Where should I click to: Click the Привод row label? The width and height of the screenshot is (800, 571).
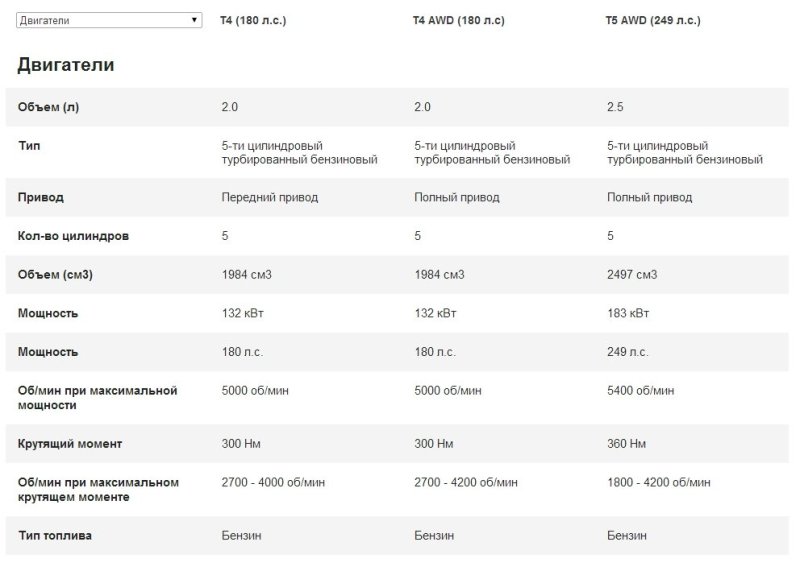(x=41, y=198)
